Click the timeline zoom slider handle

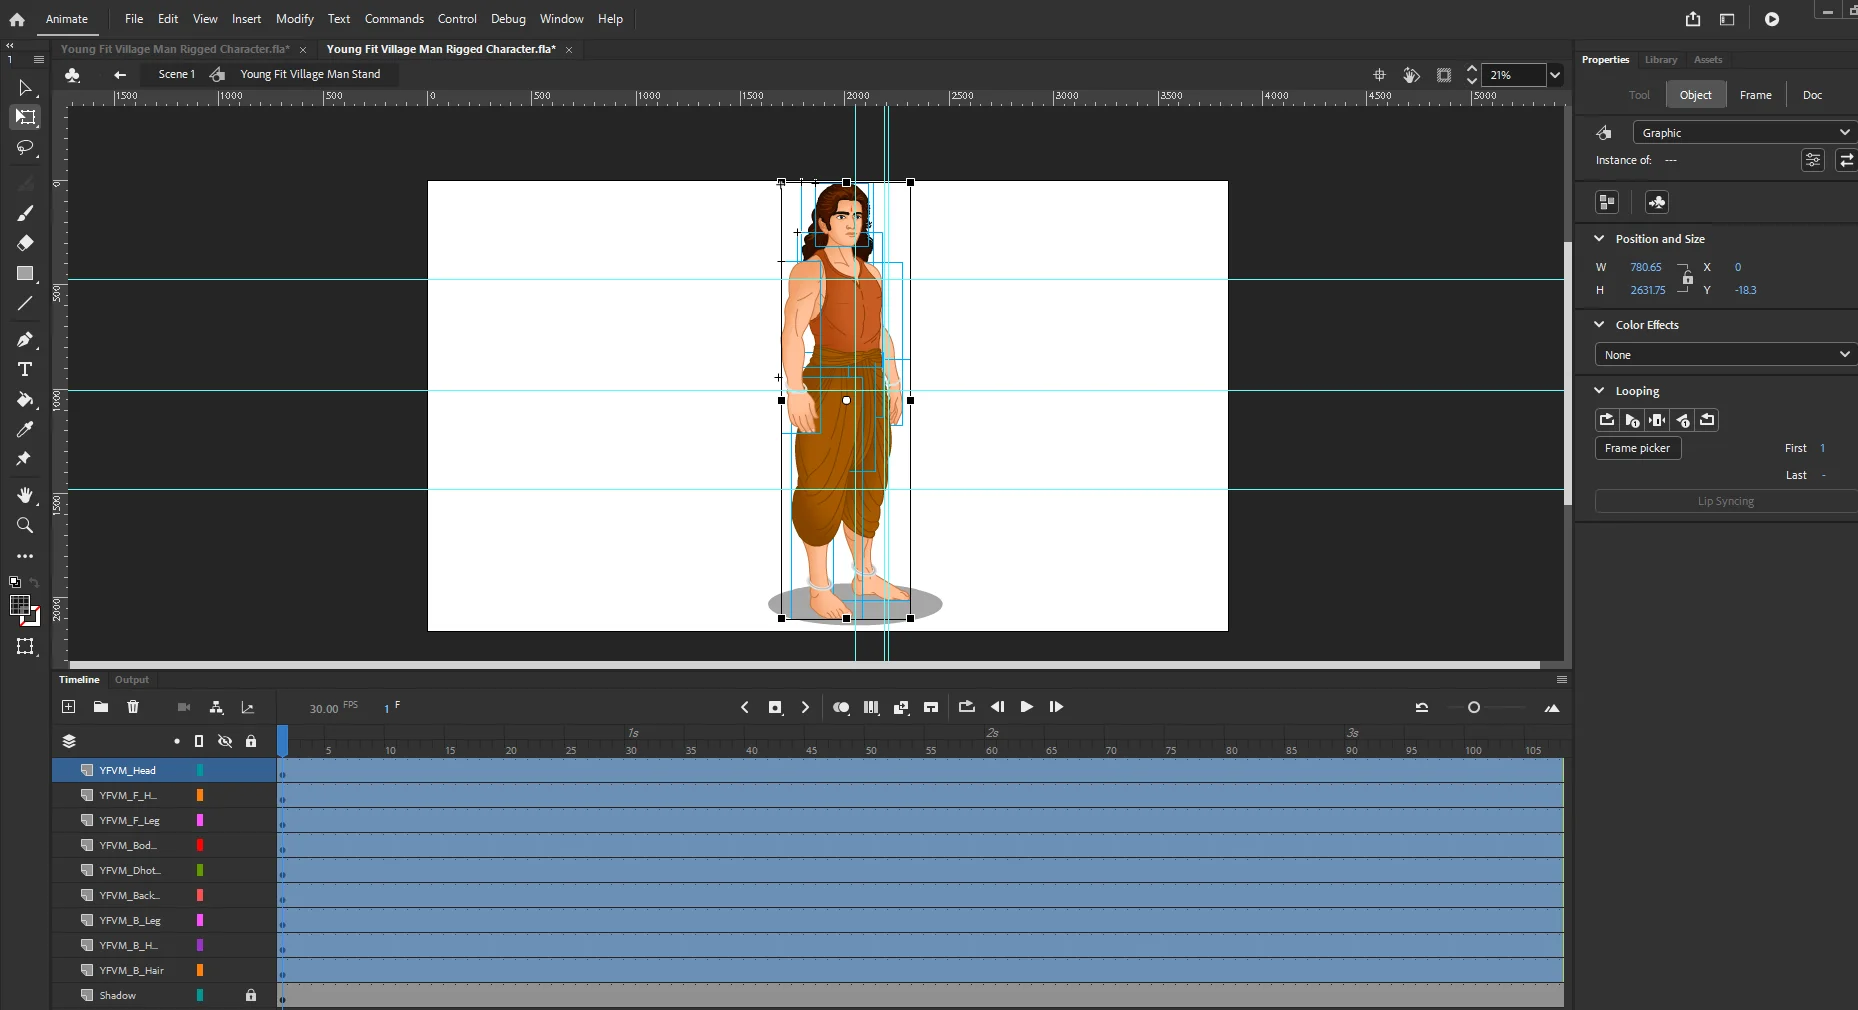(1473, 708)
